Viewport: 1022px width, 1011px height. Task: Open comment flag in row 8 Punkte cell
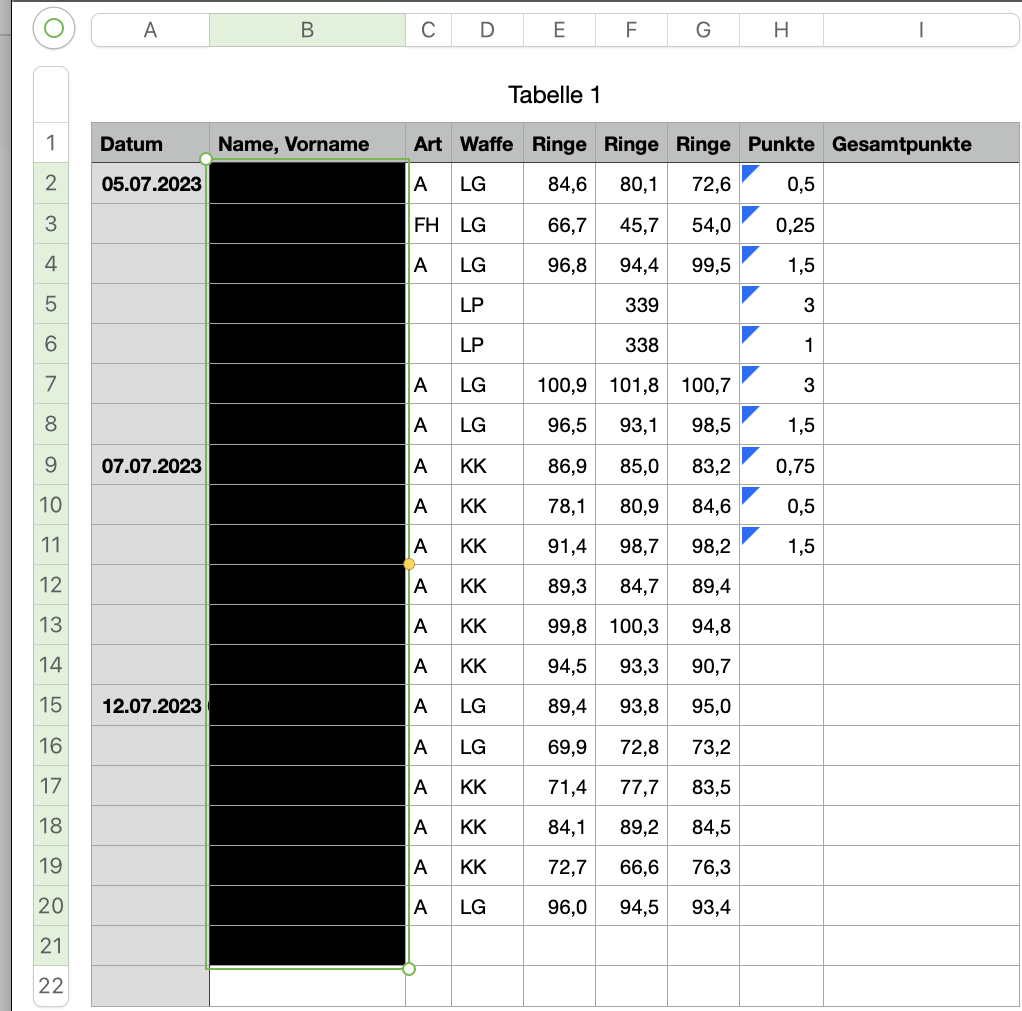750,413
